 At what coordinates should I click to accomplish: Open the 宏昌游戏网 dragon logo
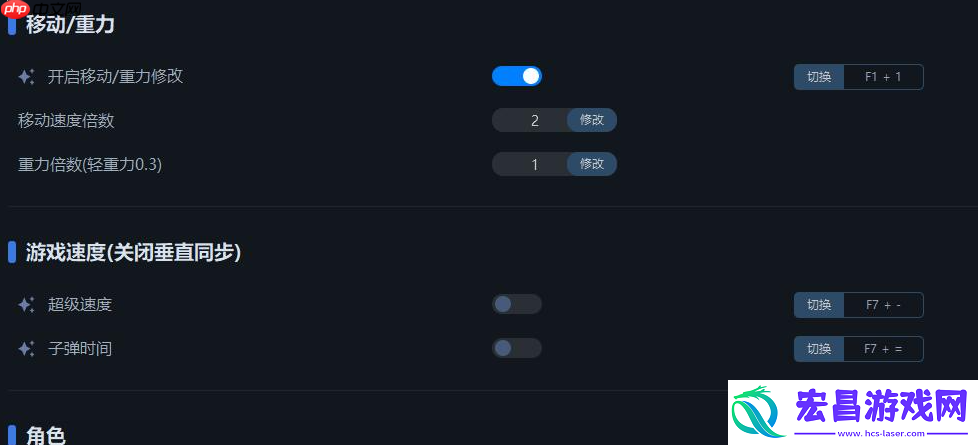coord(759,412)
